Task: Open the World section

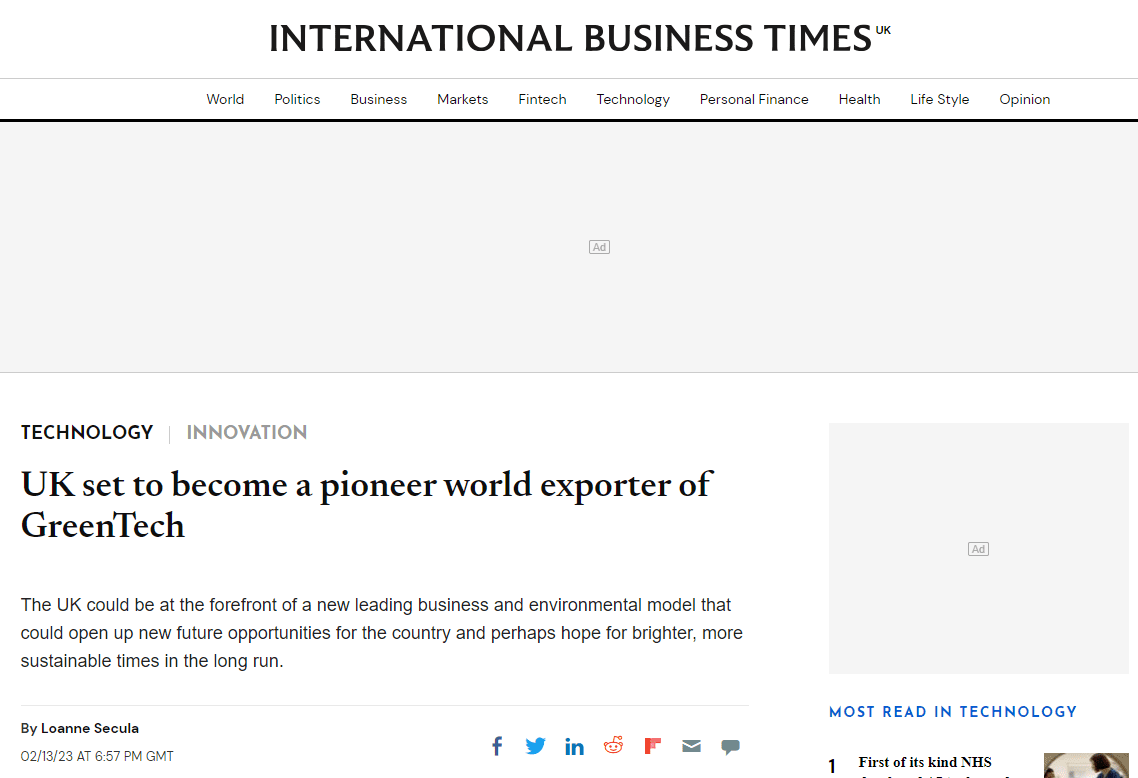Action: 225,99
